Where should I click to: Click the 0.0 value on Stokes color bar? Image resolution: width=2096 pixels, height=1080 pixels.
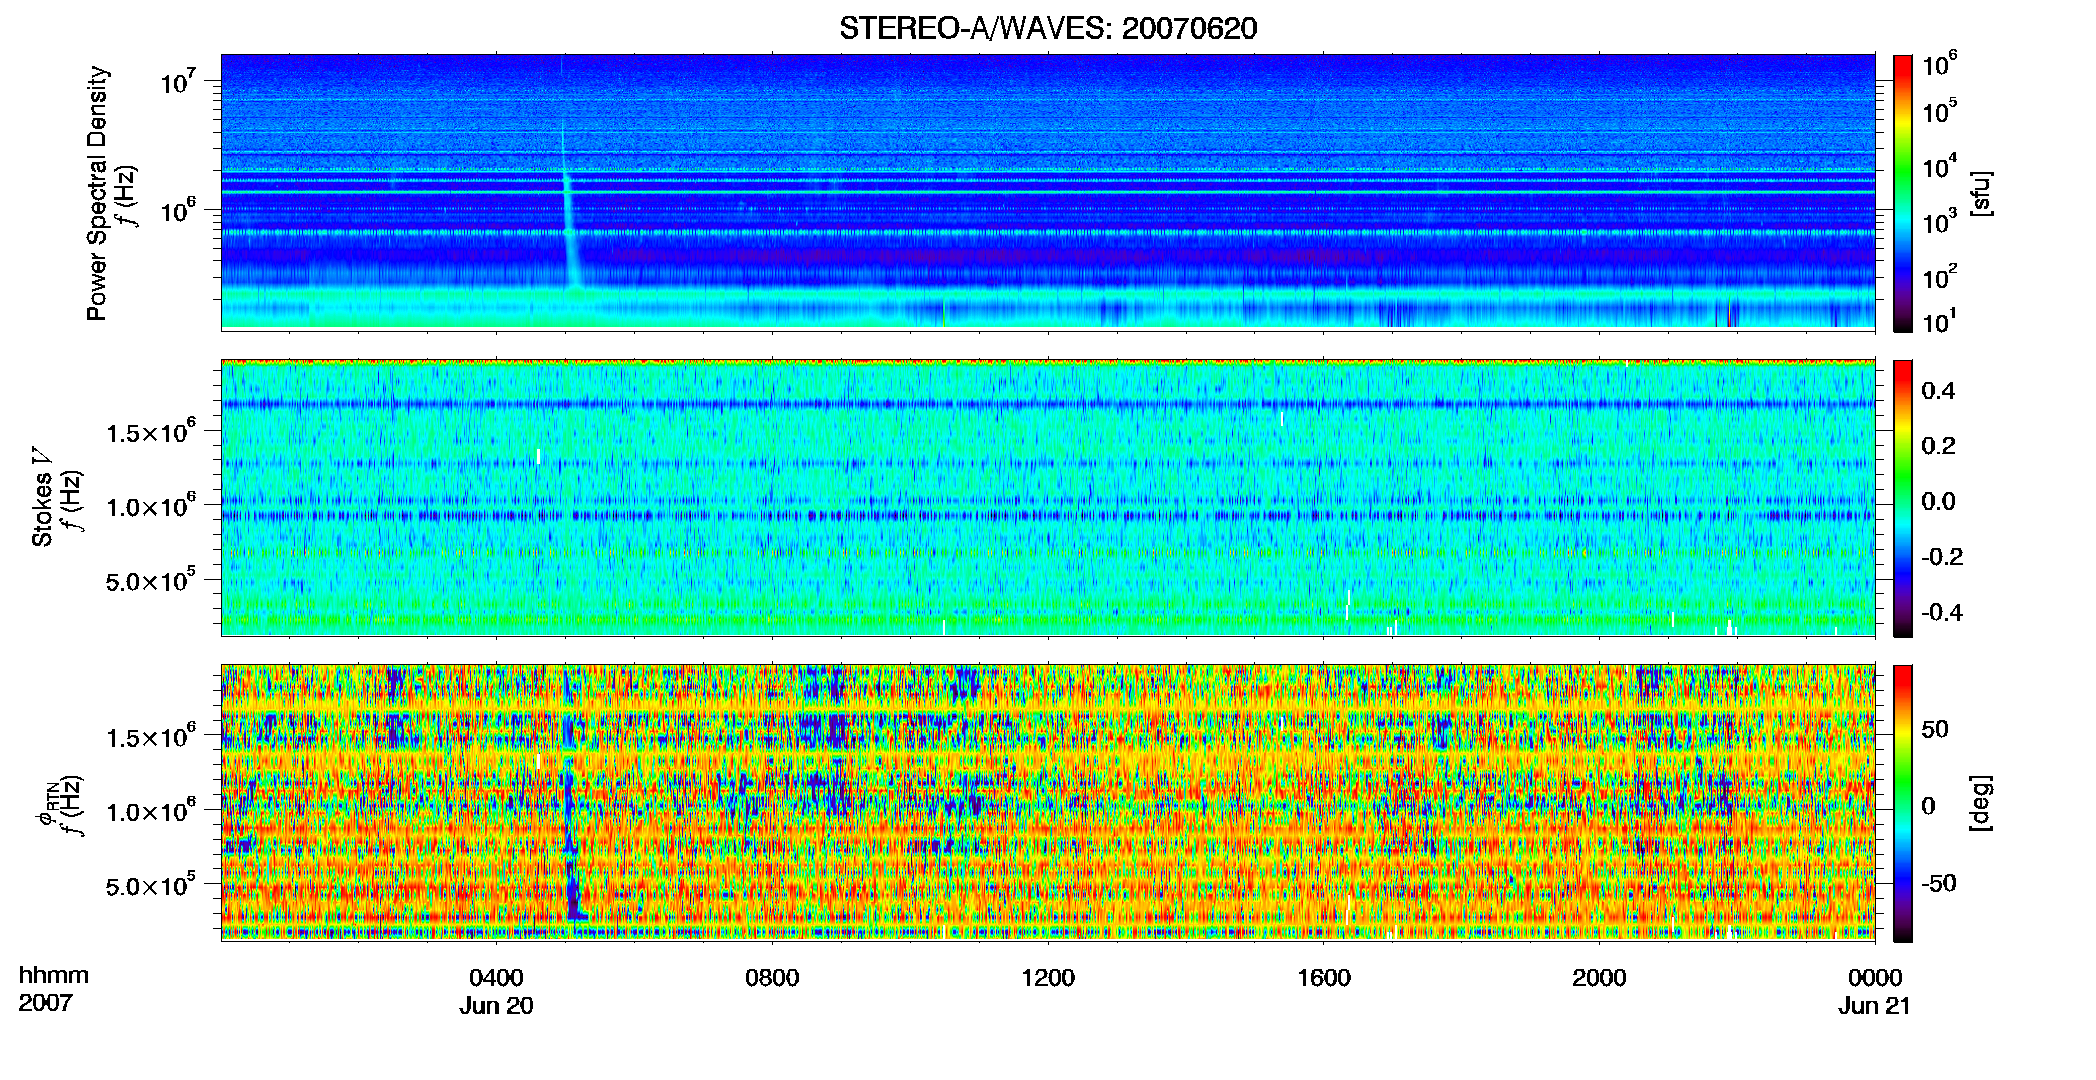[x=1938, y=502]
